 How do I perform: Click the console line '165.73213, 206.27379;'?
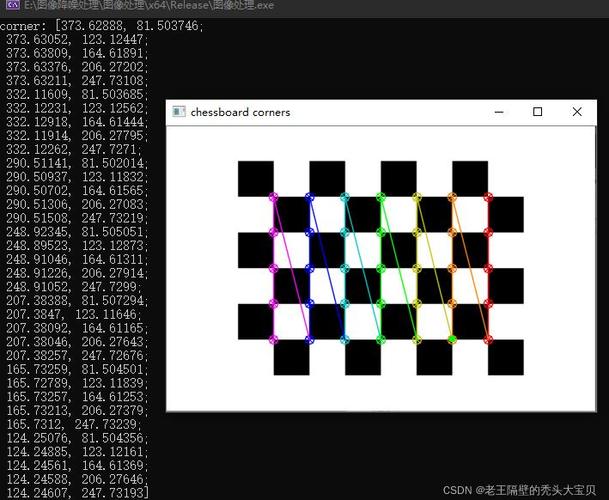[x=77, y=410]
